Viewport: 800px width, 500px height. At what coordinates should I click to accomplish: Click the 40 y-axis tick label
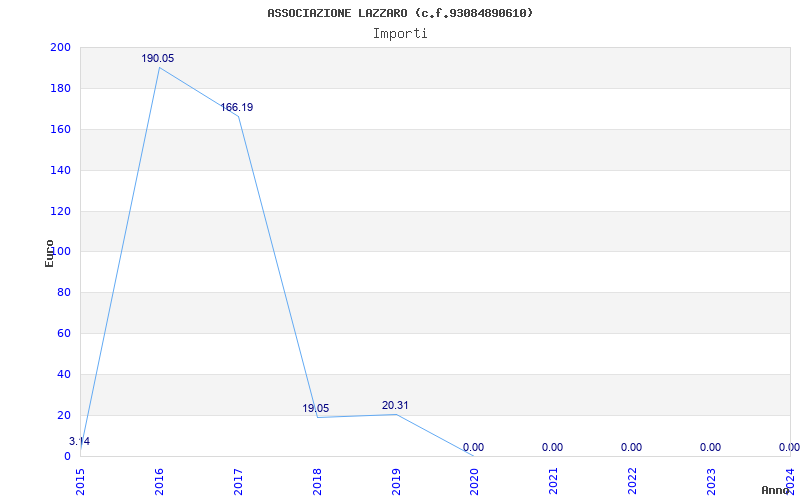click(63, 374)
